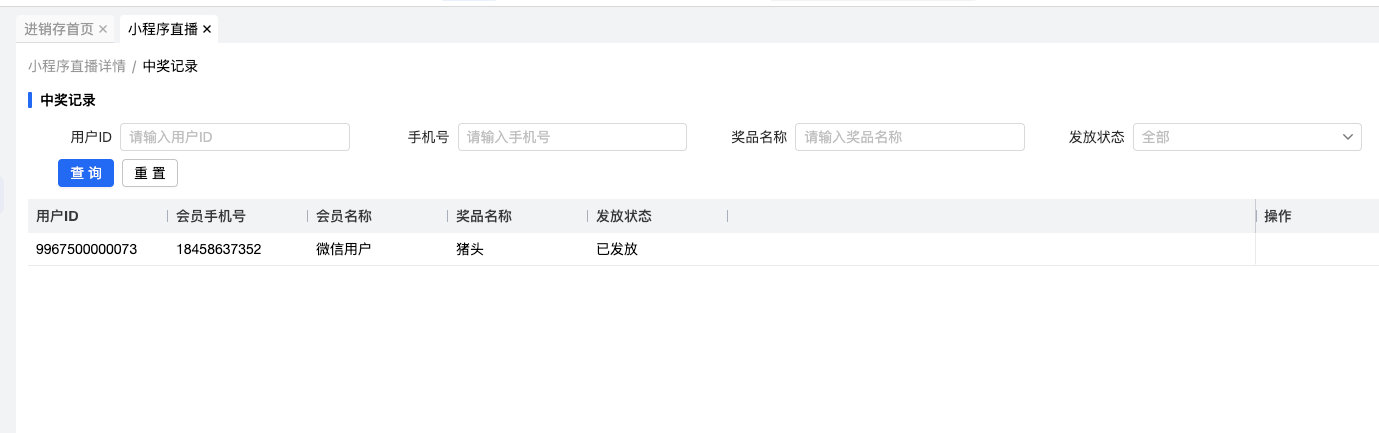
Task: Select the phone number cell 18458637352
Action: click(x=218, y=249)
